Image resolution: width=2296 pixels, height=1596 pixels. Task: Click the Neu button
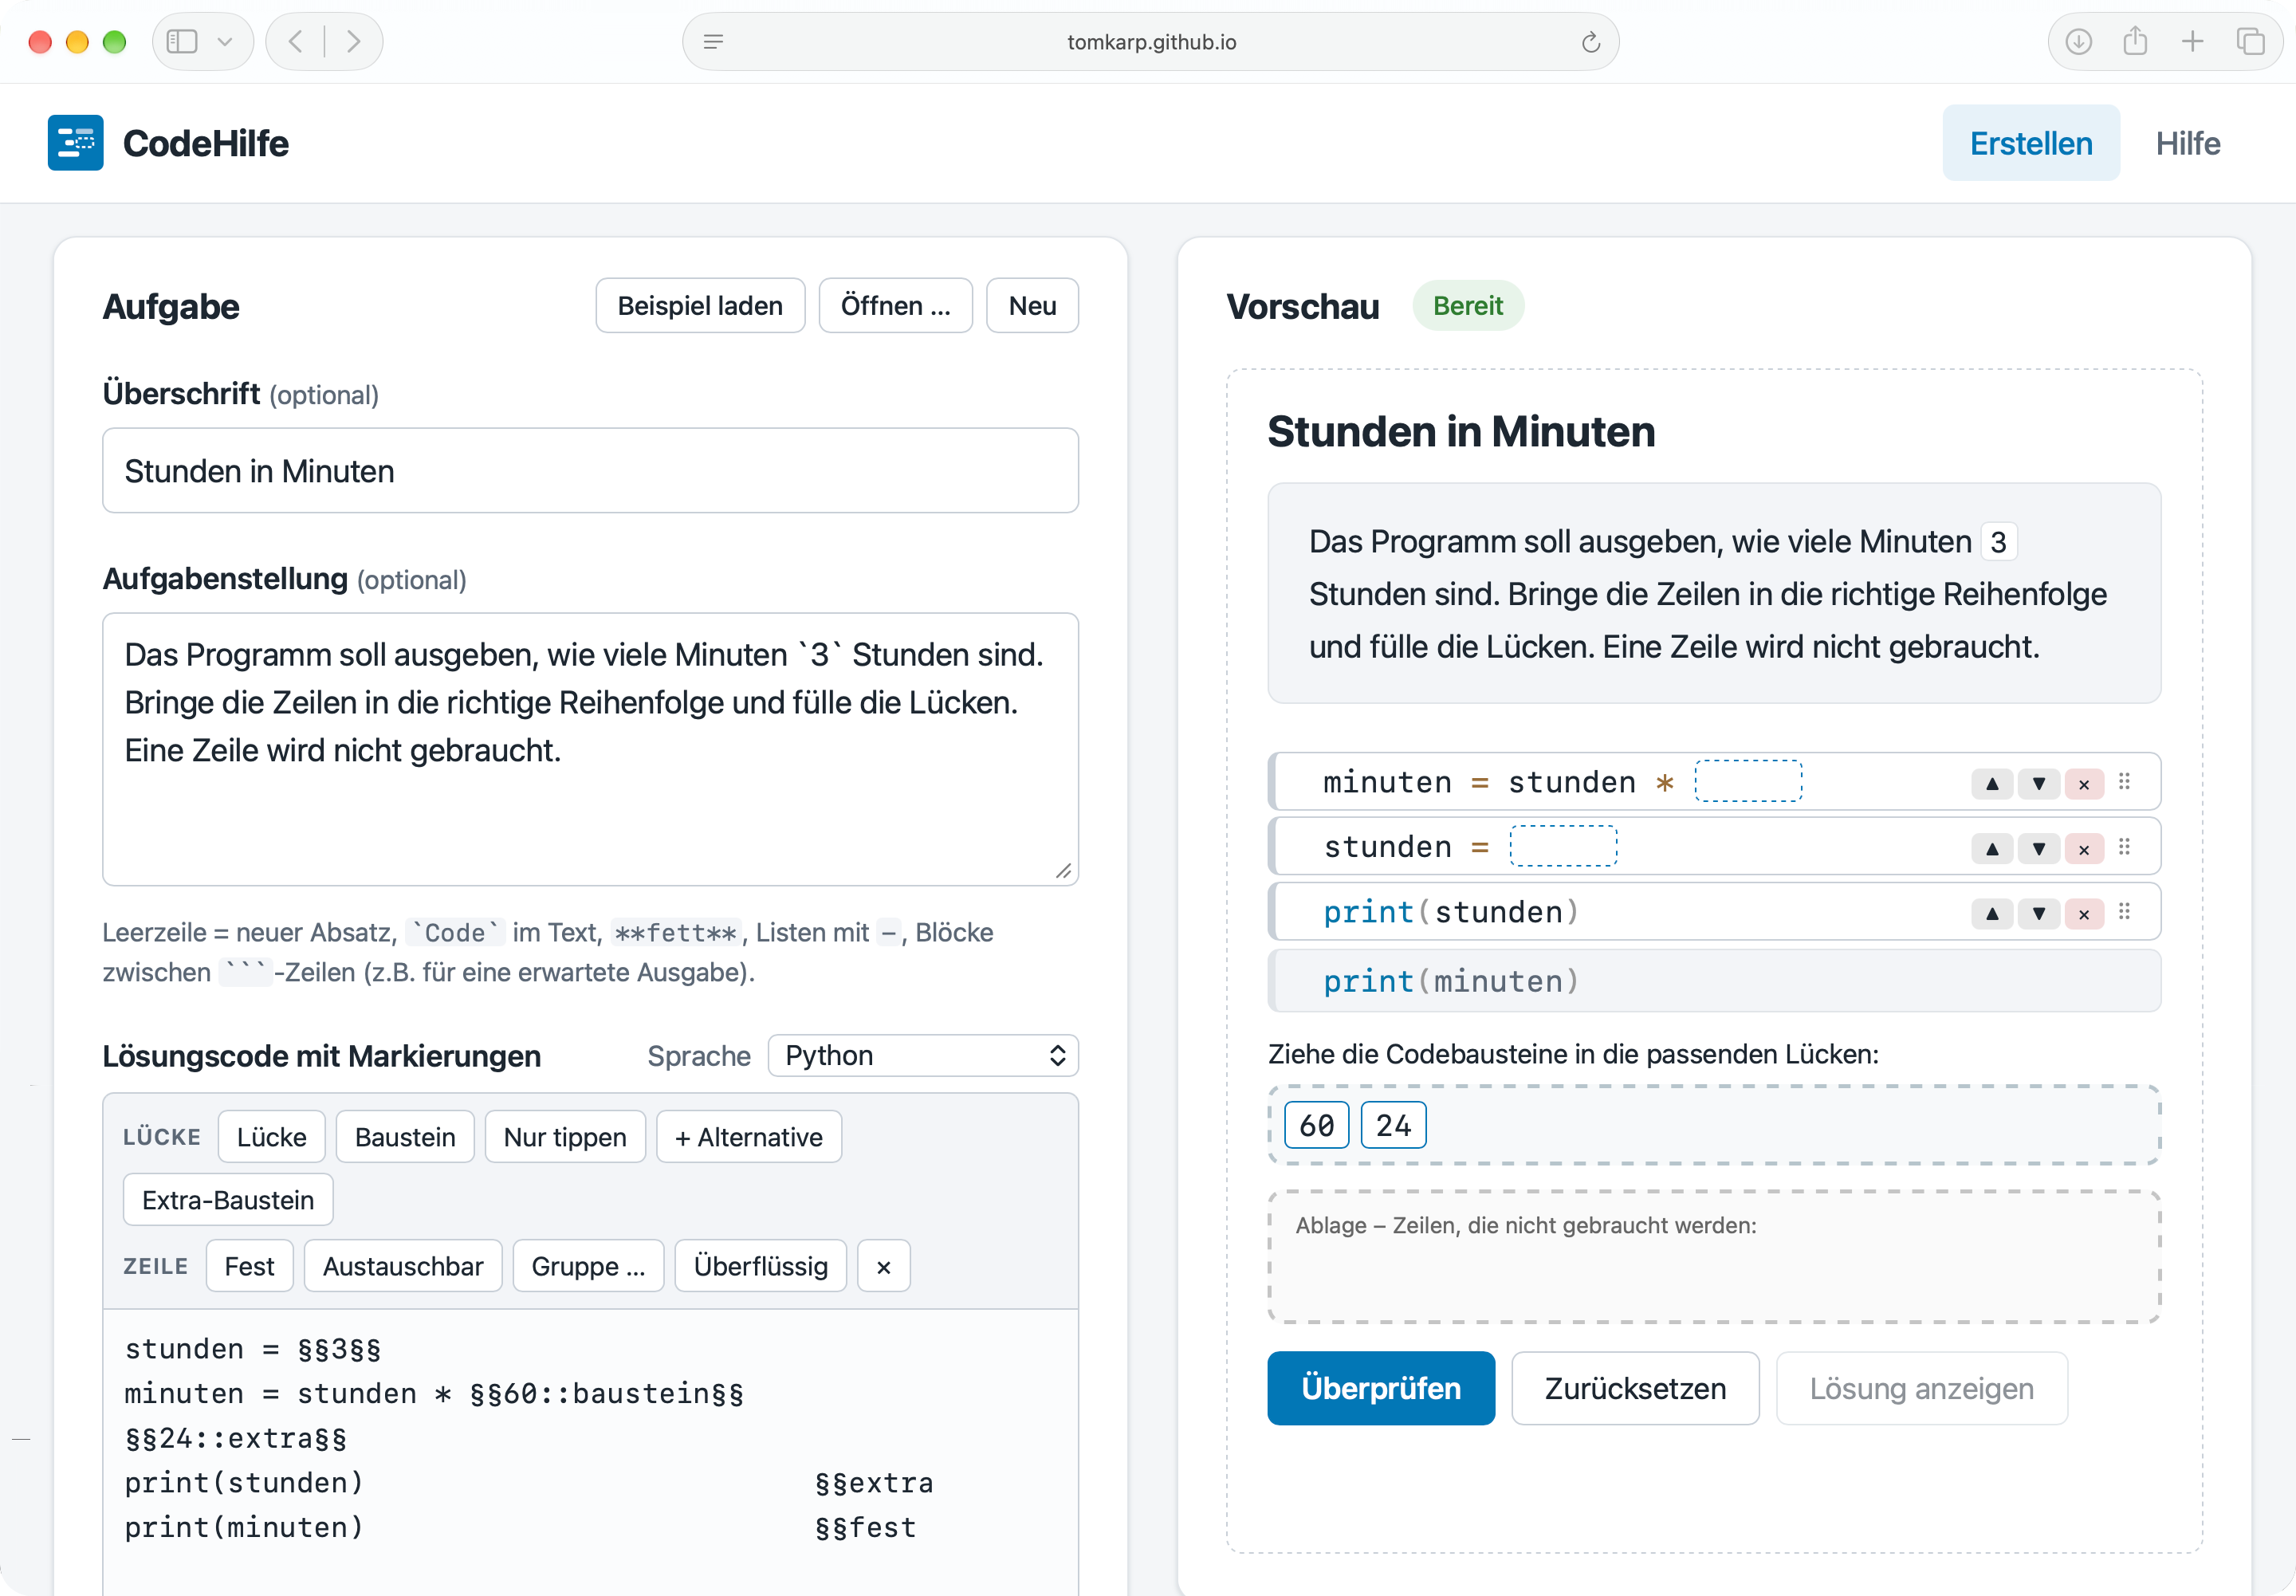[x=1032, y=305]
